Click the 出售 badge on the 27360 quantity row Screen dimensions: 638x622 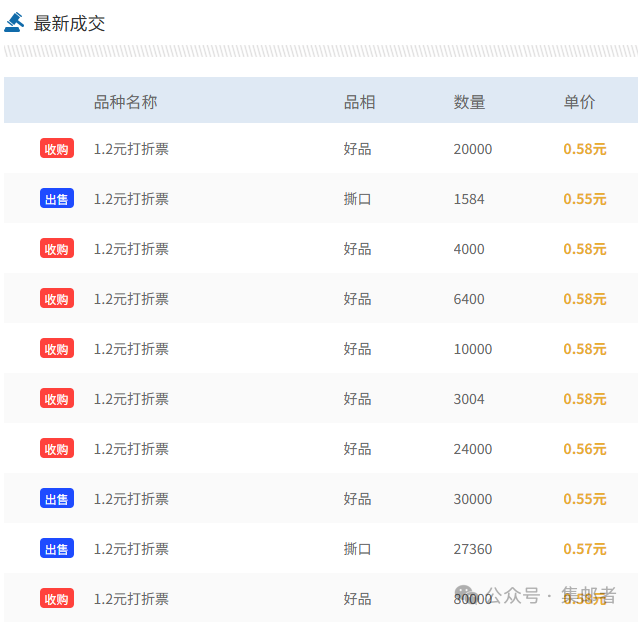coord(57,548)
